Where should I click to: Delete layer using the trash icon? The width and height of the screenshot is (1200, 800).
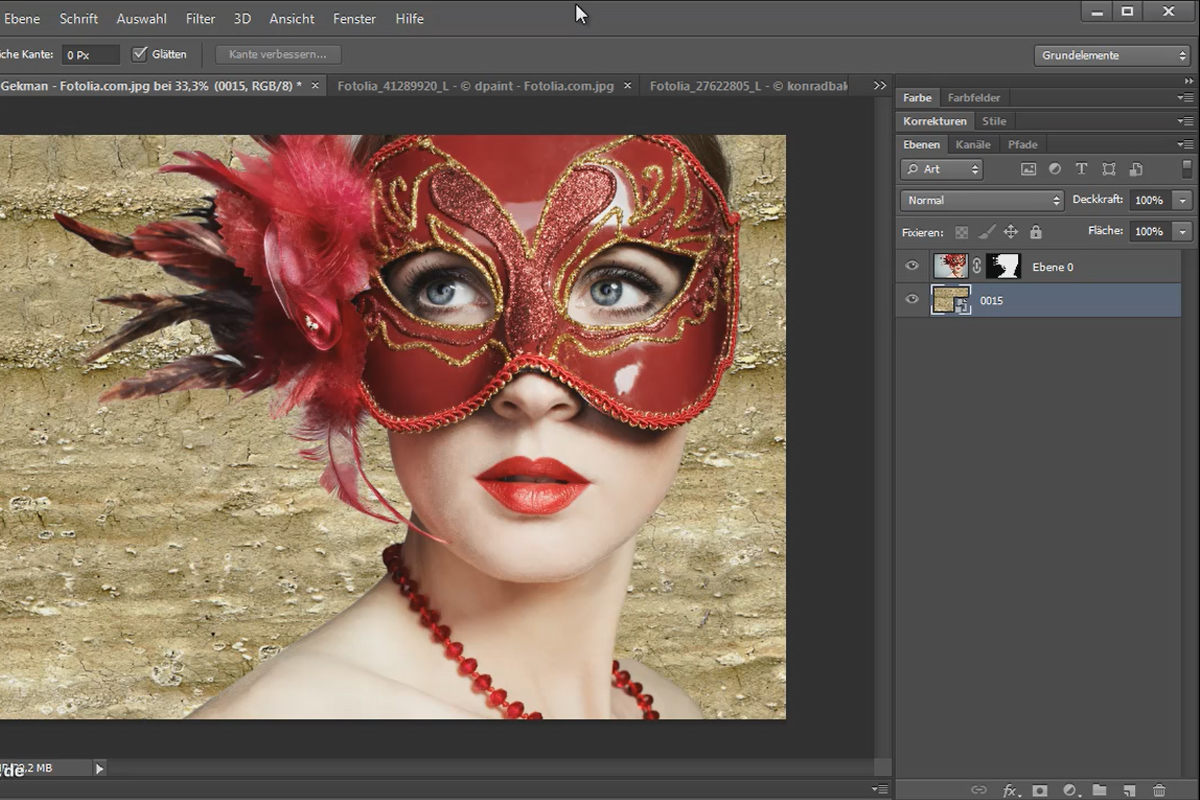(1159, 790)
